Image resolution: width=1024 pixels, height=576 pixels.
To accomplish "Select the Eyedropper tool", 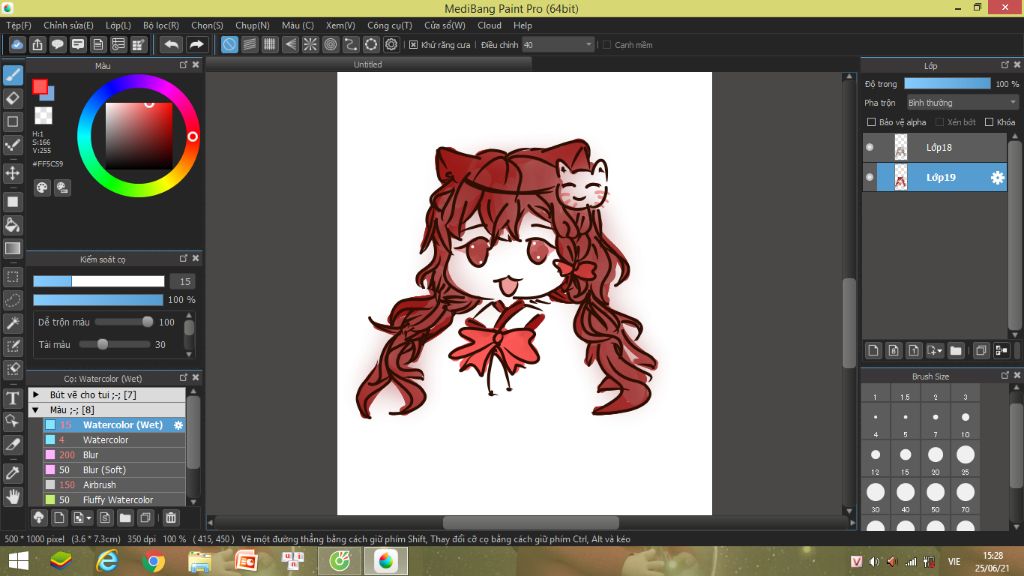I will [x=12, y=473].
